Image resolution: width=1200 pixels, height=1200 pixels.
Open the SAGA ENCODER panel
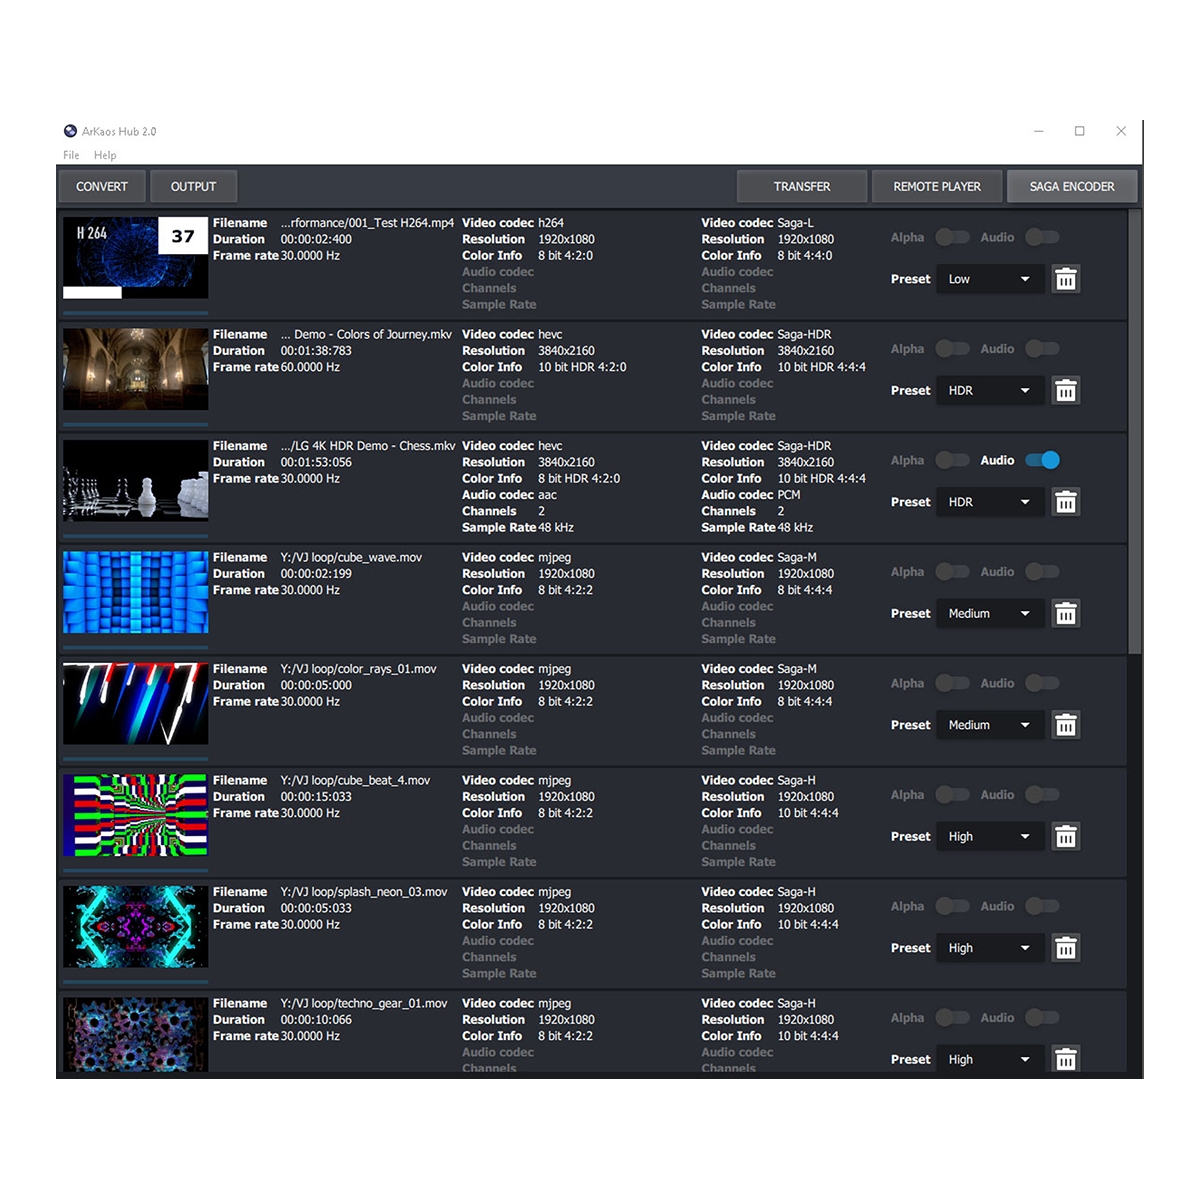click(1072, 186)
